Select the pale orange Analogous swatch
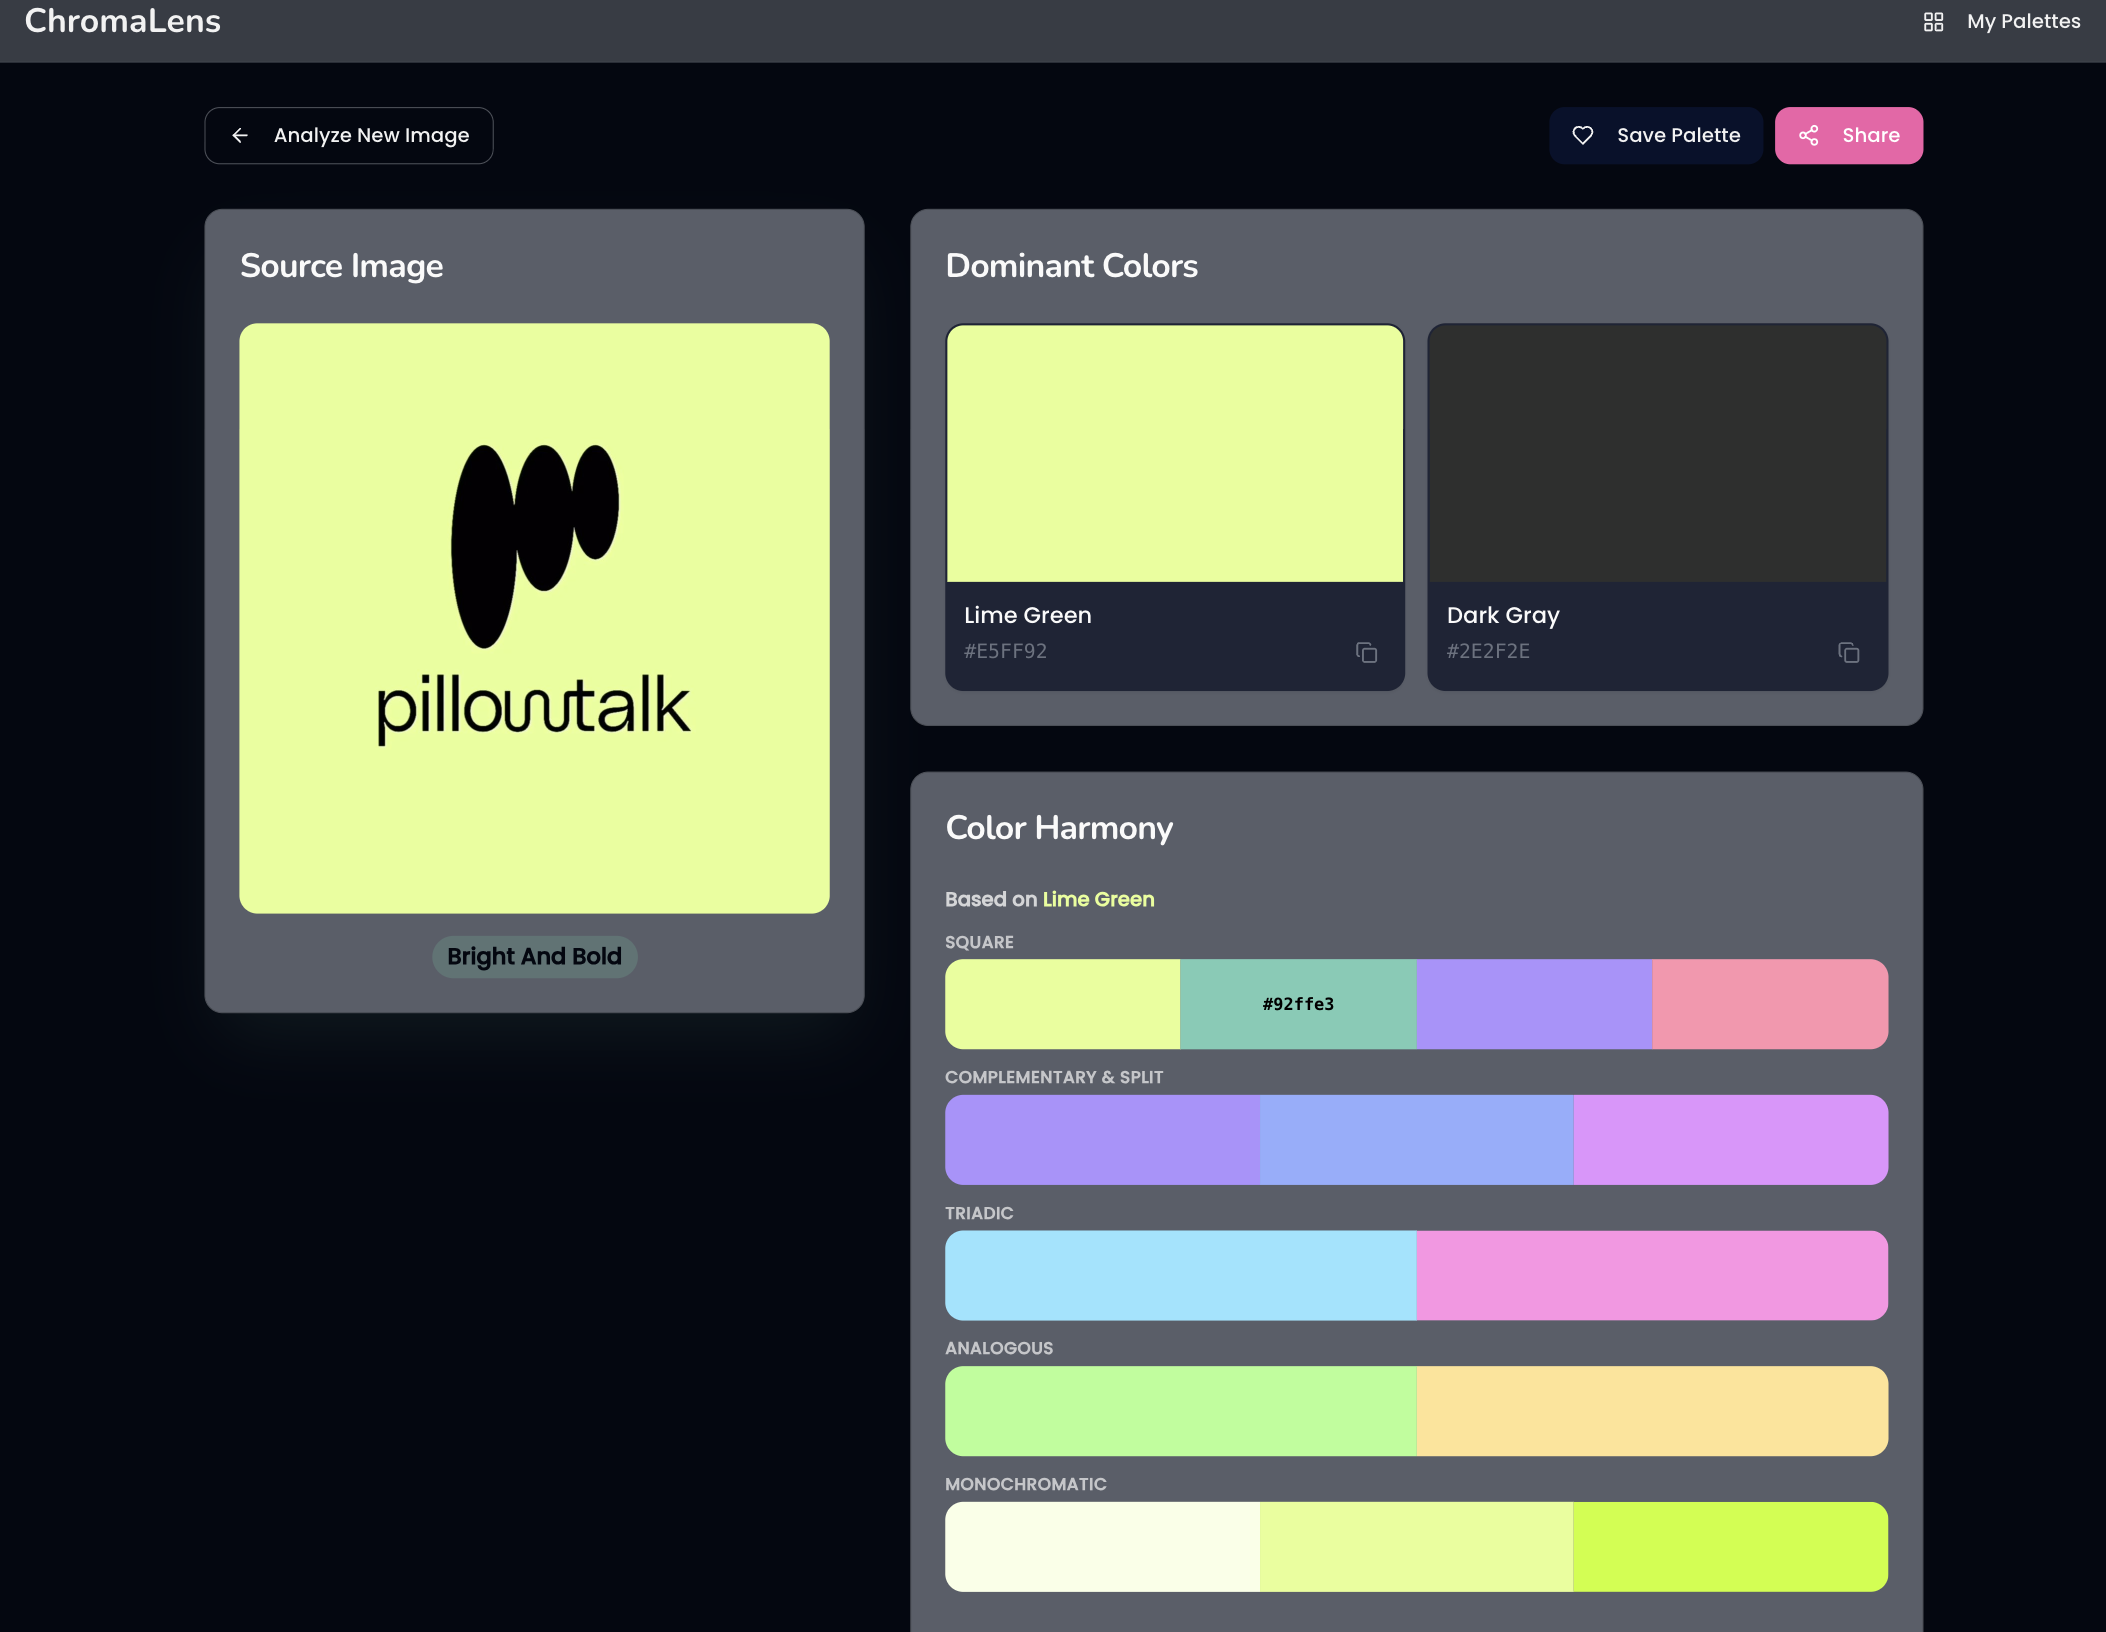Screen dimensions: 2106x1632 click(1651, 1411)
